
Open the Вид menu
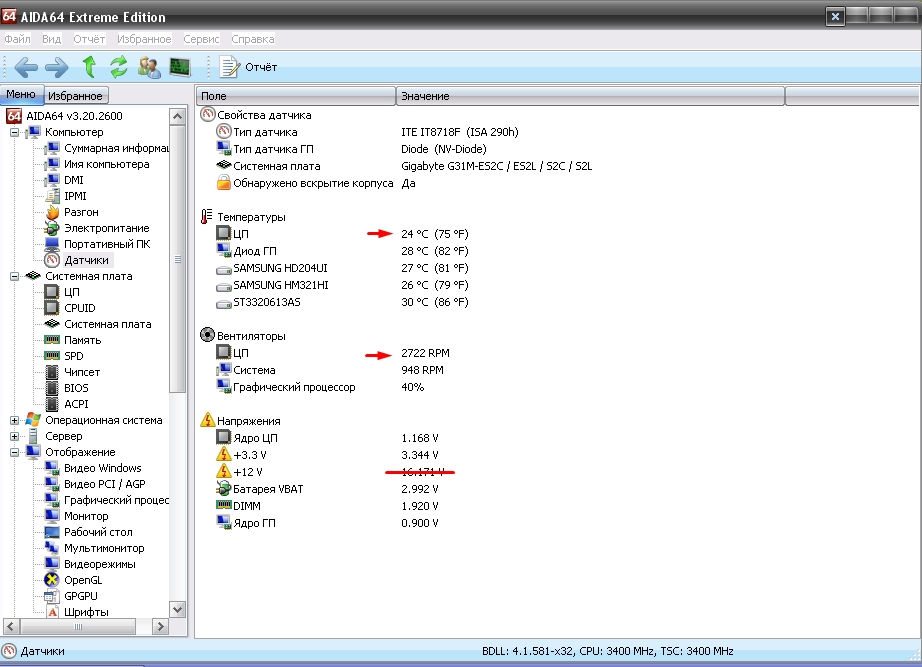(x=51, y=39)
